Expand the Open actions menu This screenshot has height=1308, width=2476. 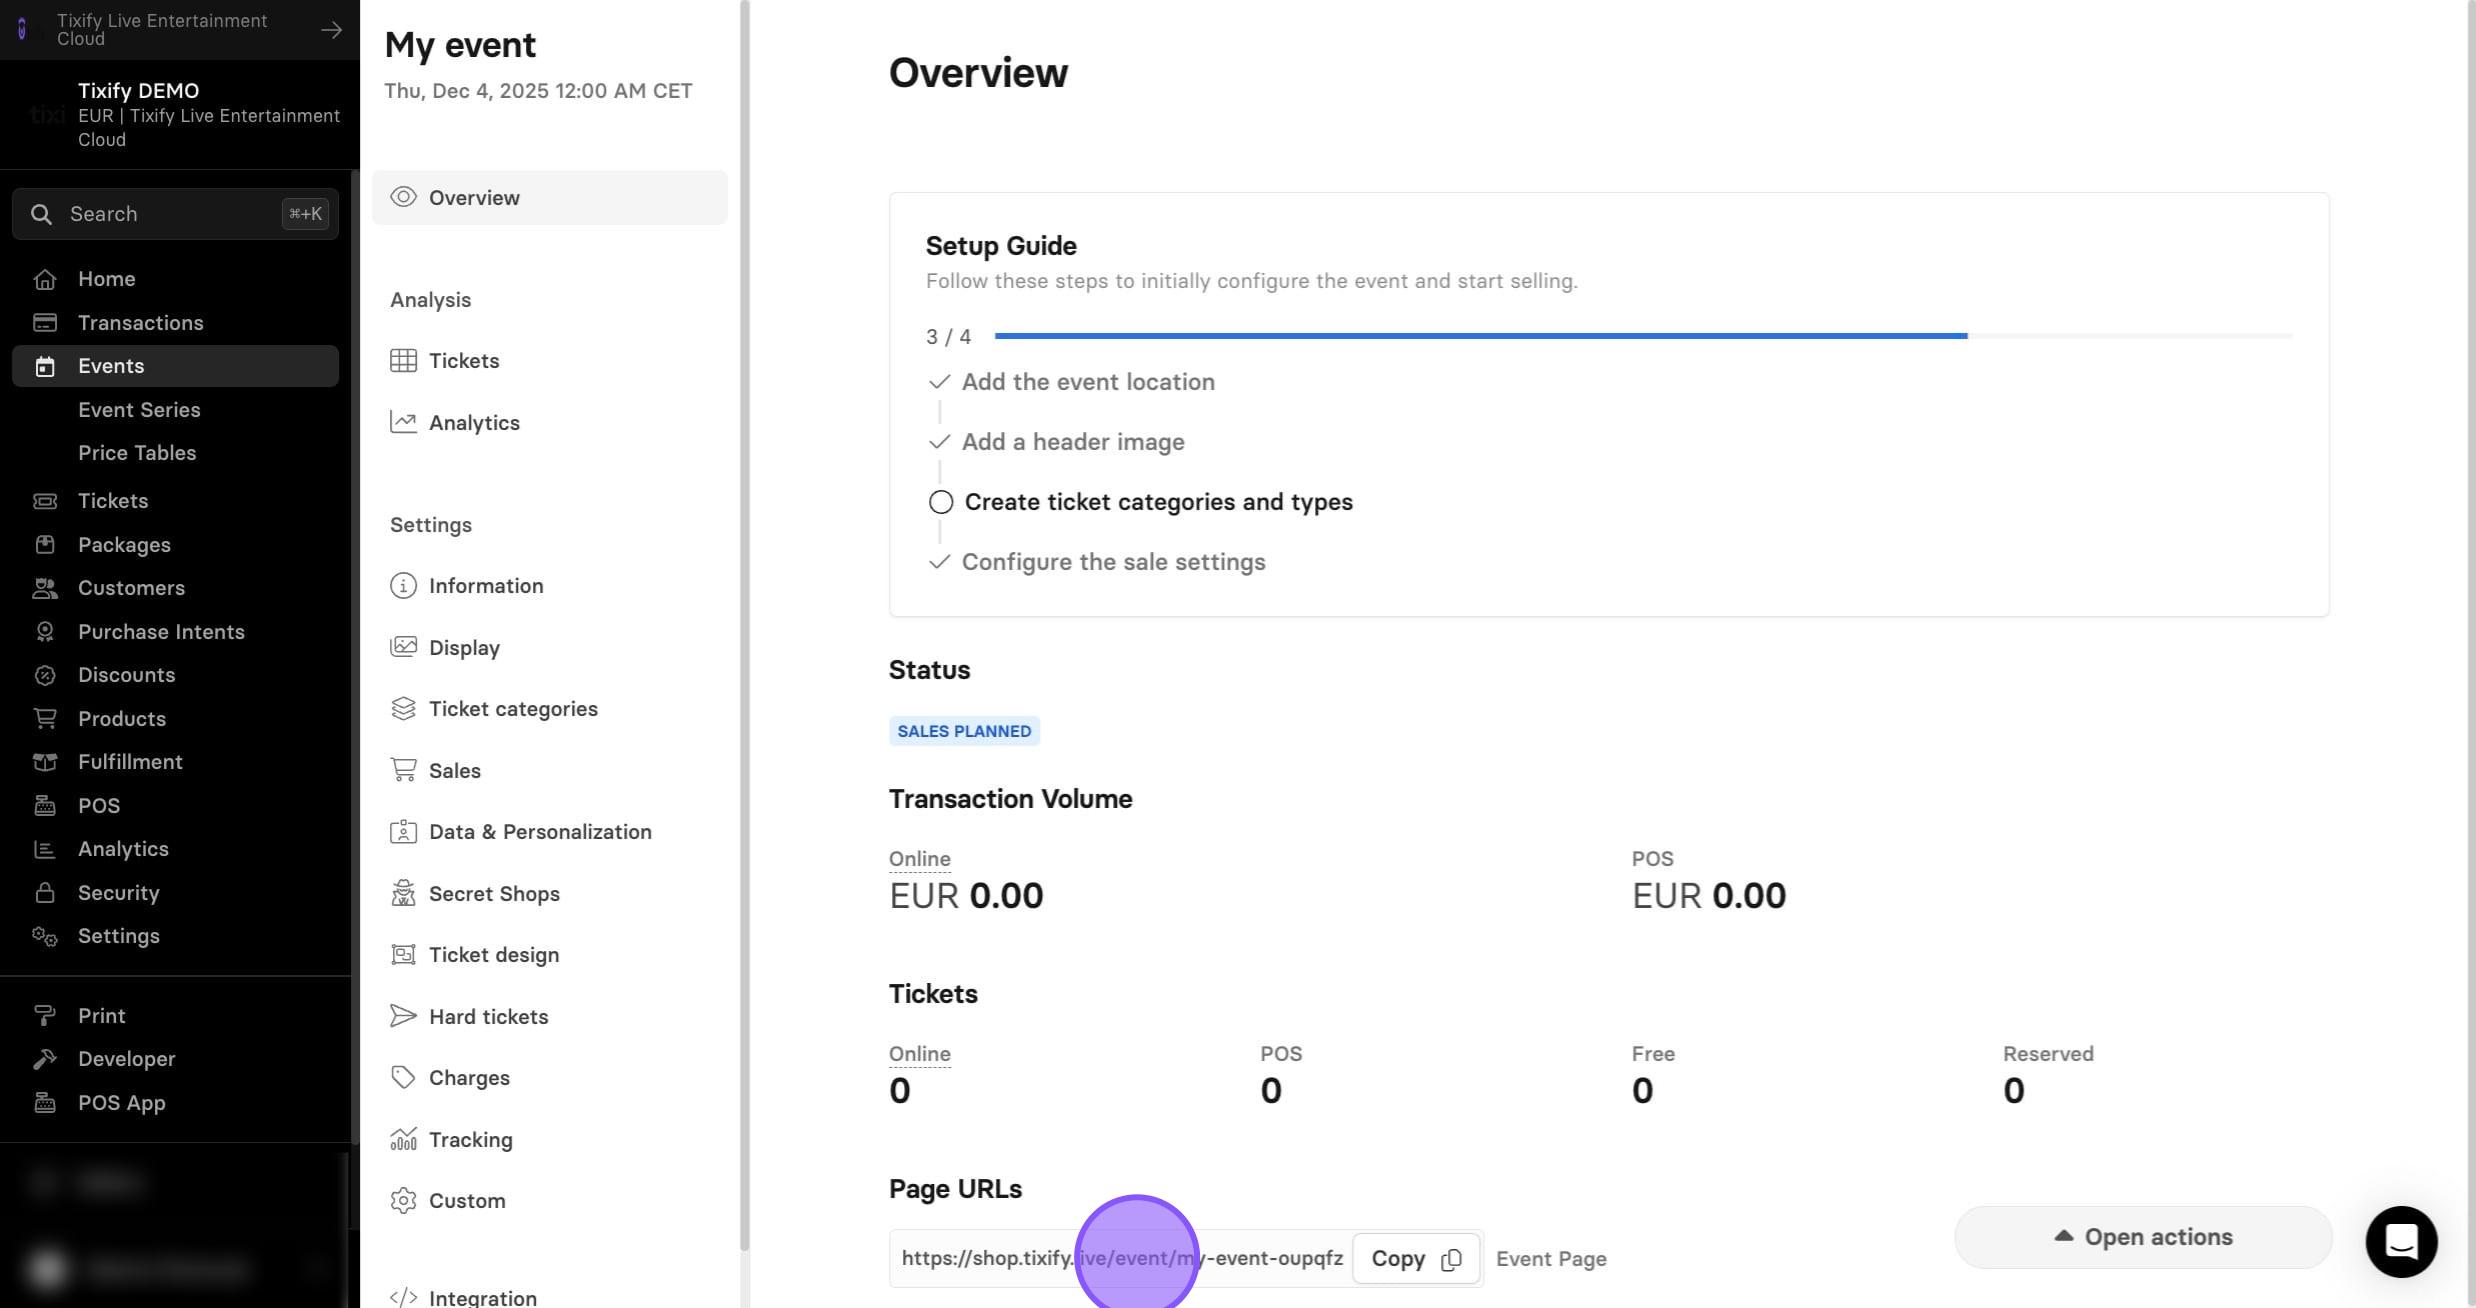(2143, 1237)
